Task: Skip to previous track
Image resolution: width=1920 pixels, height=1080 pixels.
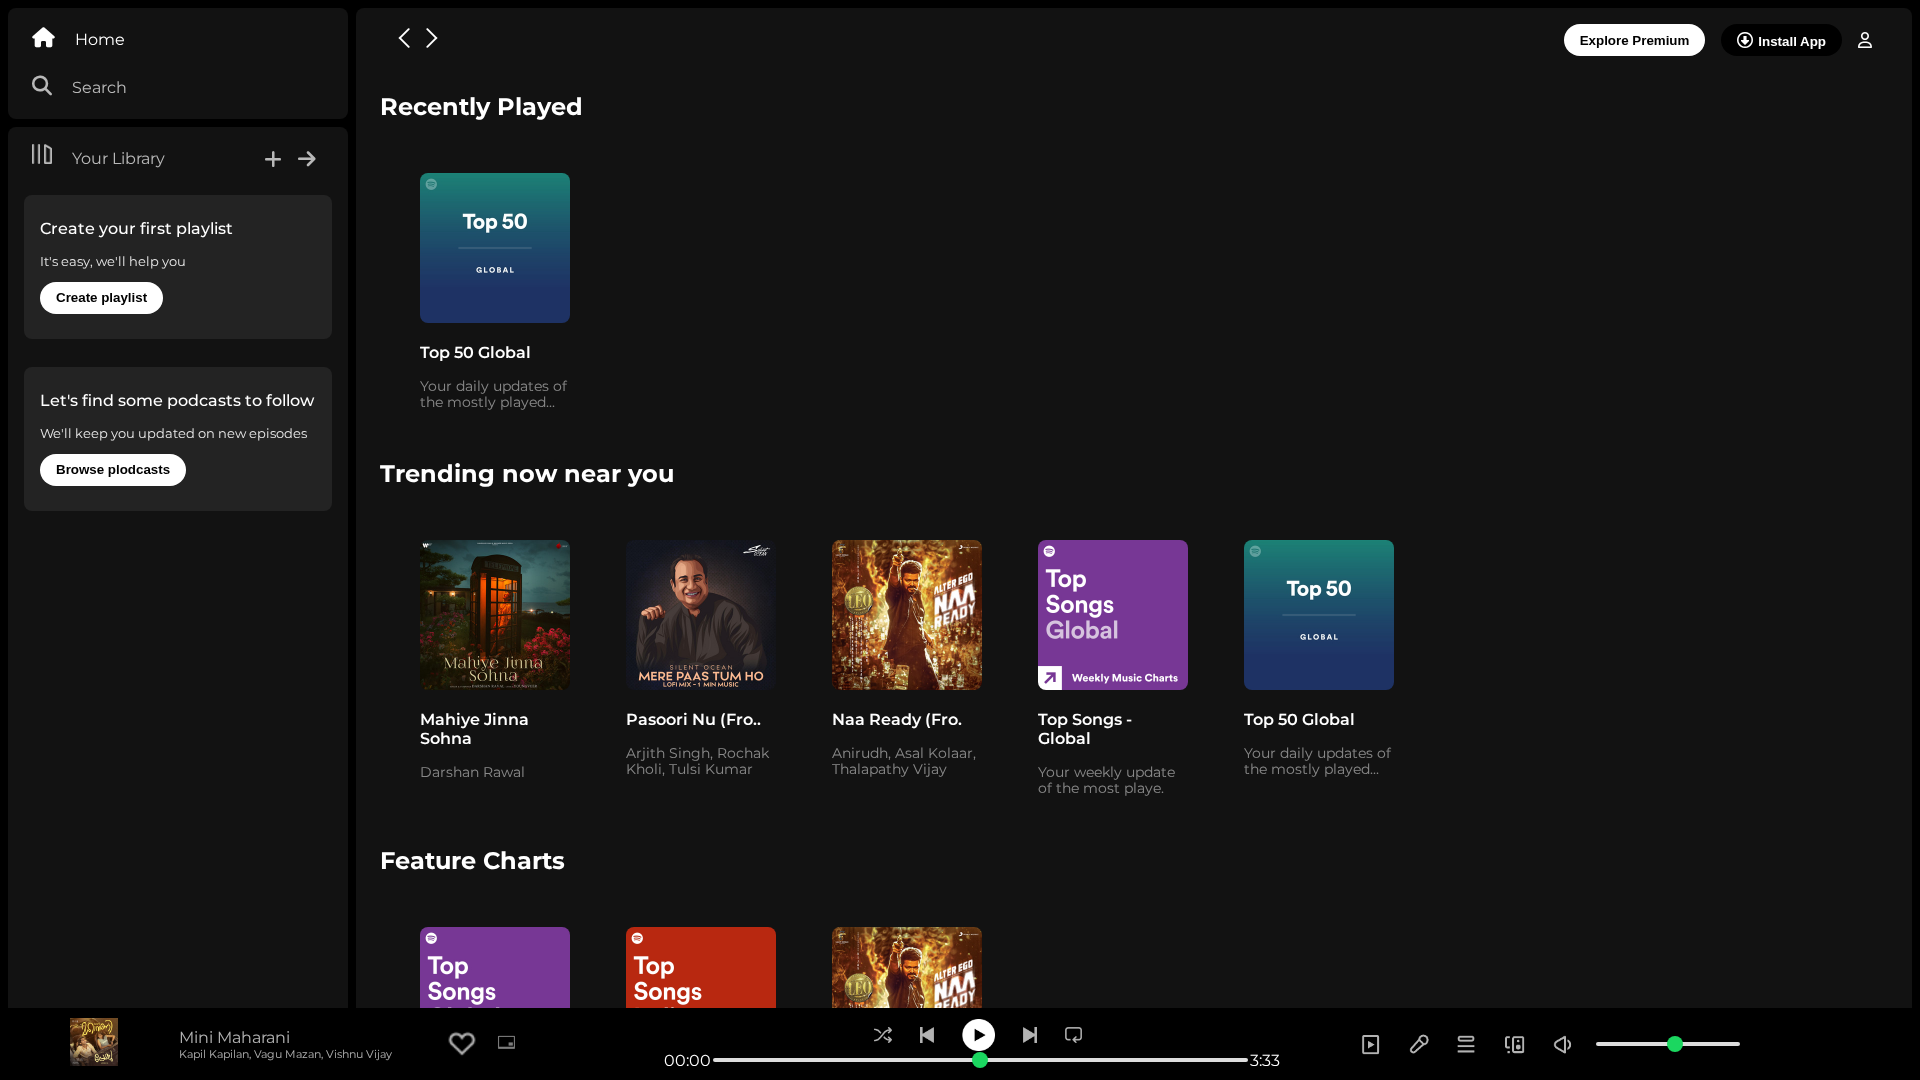Action: pyautogui.click(x=927, y=1035)
